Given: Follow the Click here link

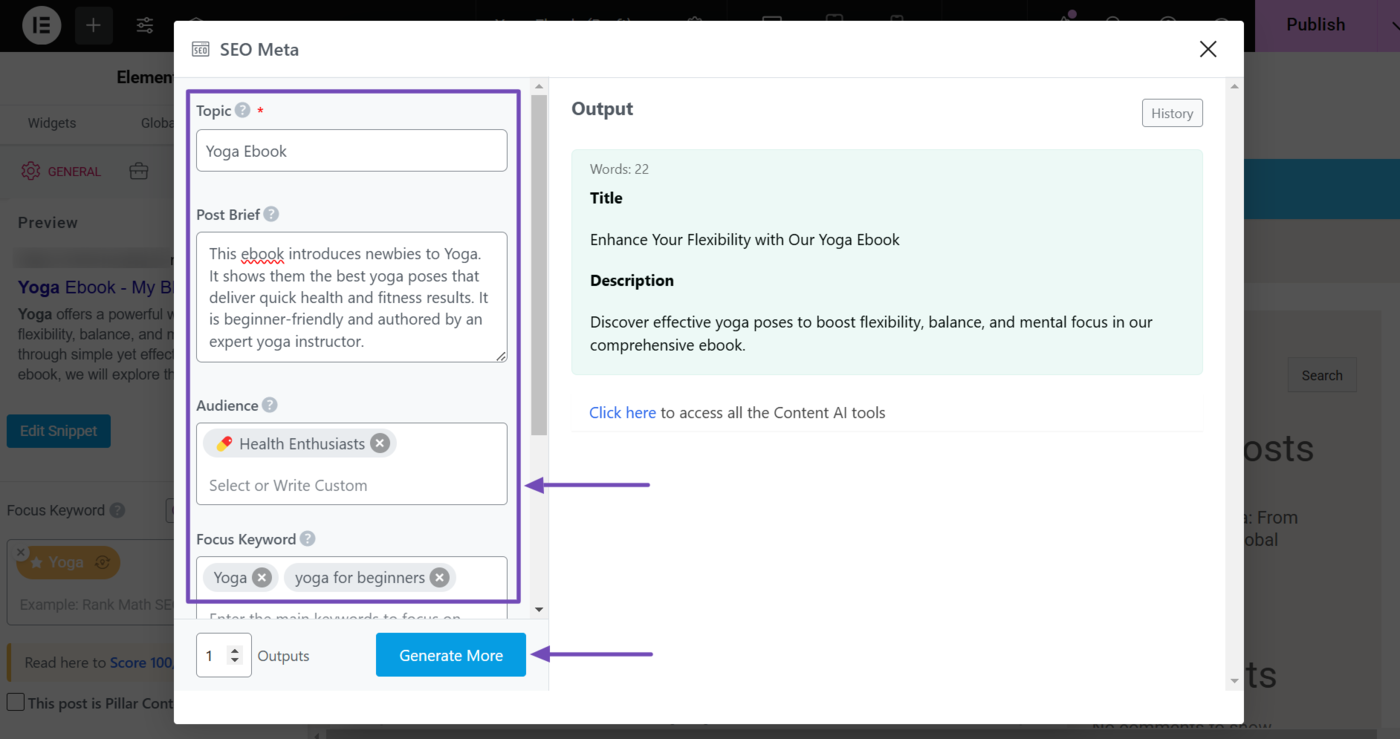Looking at the screenshot, I should click(622, 412).
